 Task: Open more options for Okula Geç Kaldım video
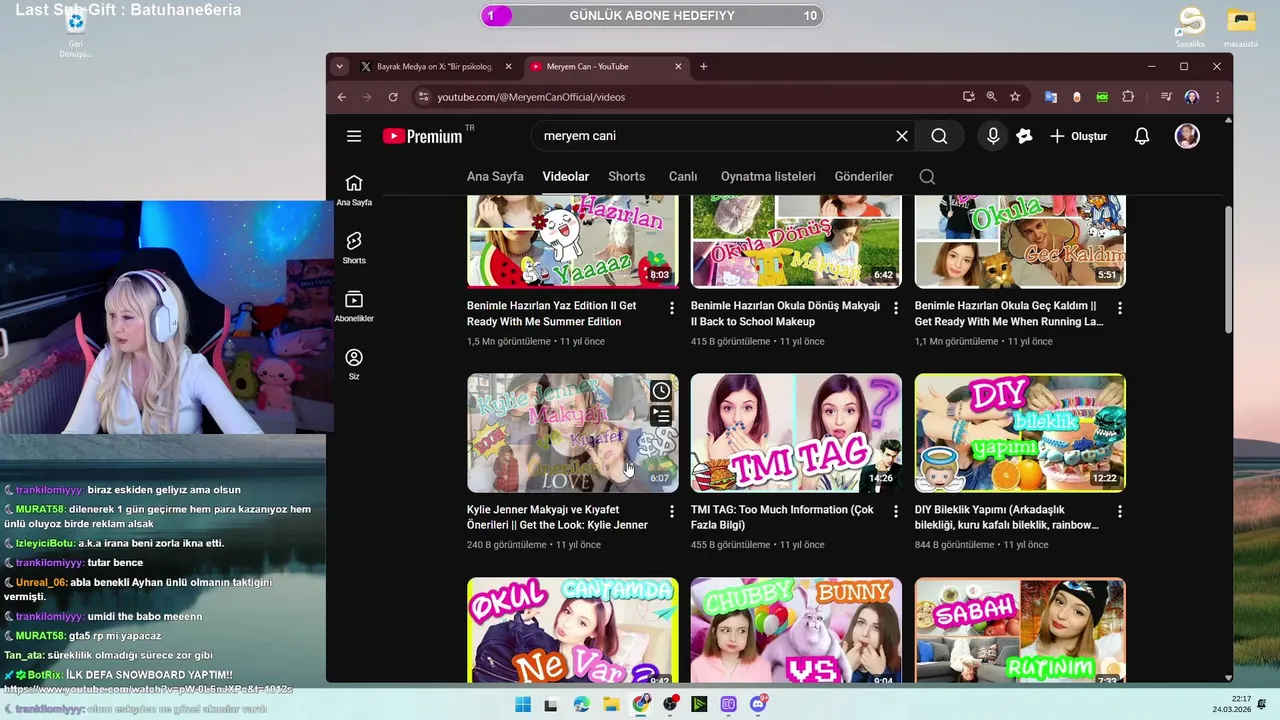(1120, 308)
